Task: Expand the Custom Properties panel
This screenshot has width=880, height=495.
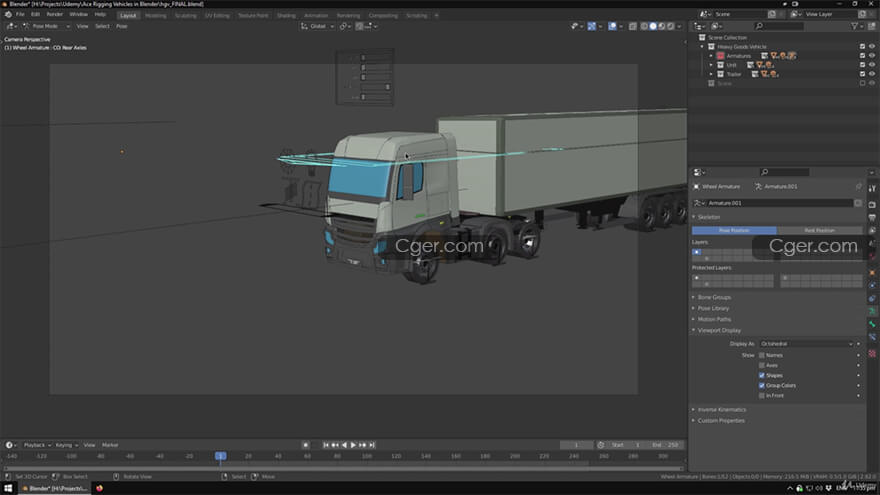Action: (x=721, y=420)
